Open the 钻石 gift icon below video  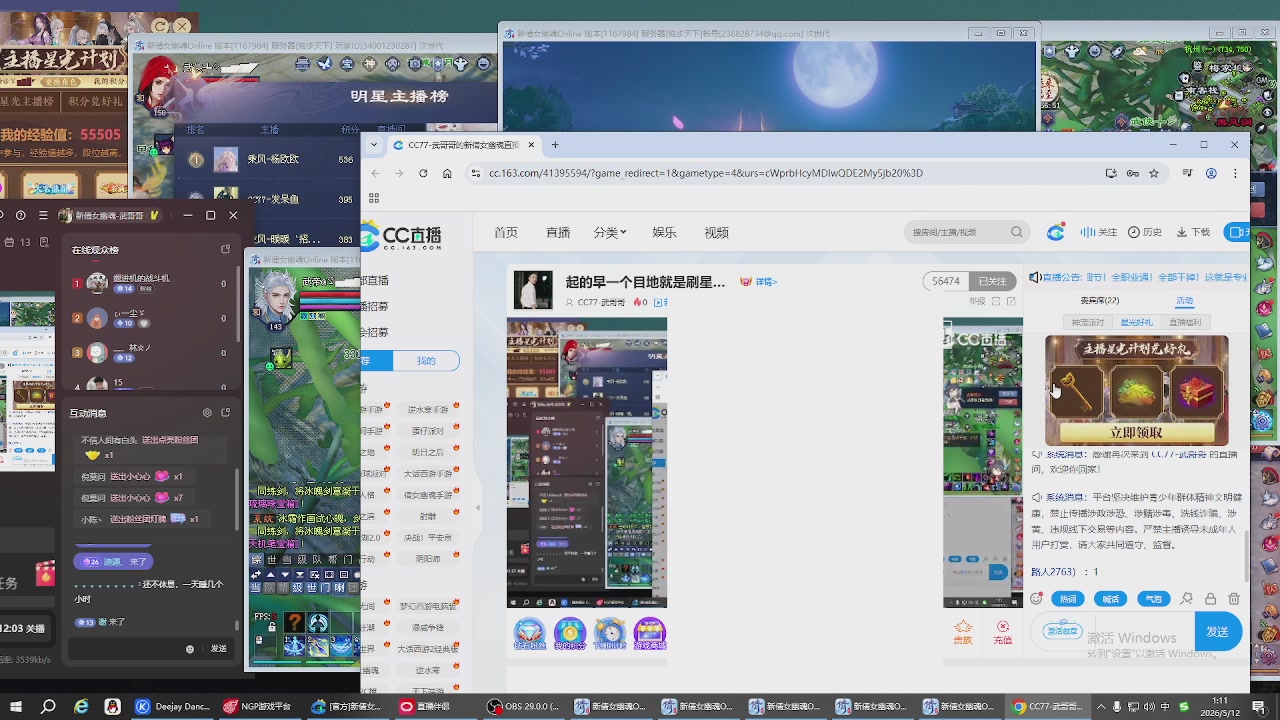click(529, 633)
